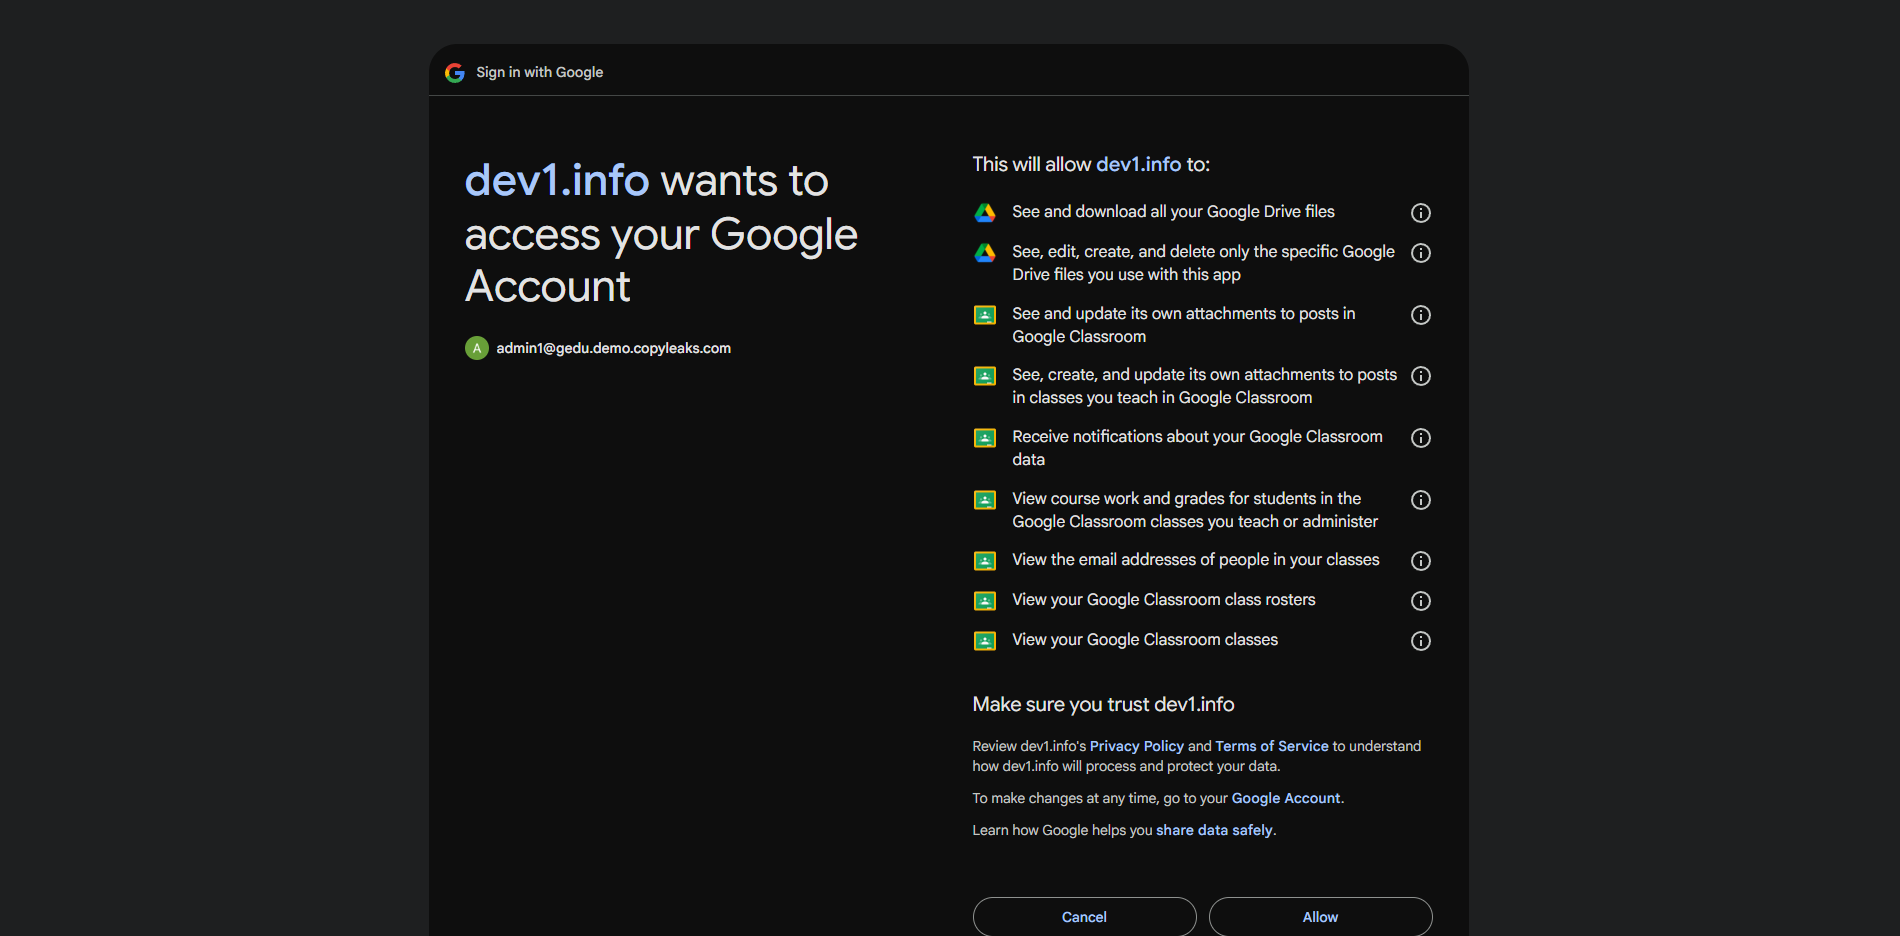Click the green 'A' account avatar
This screenshot has height=936, width=1900.
[477, 348]
